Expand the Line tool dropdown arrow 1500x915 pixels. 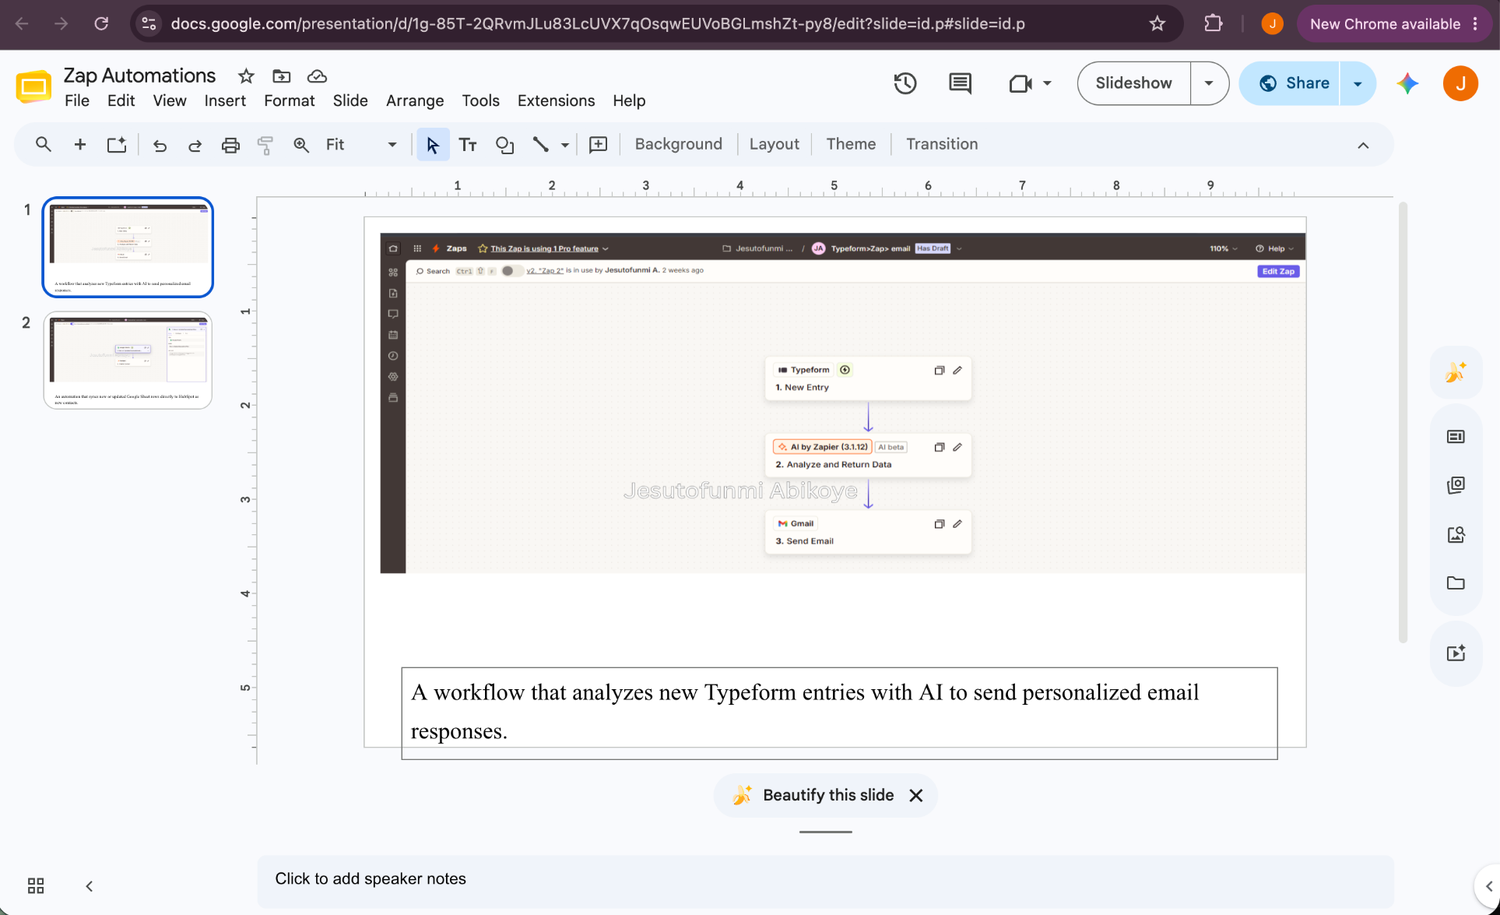tap(565, 145)
